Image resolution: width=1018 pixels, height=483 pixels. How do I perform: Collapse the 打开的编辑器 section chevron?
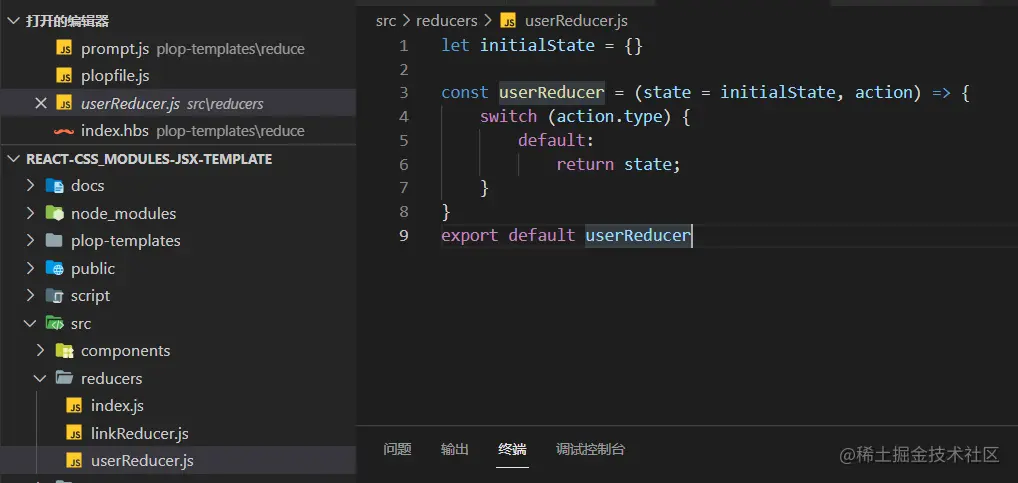point(14,21)
